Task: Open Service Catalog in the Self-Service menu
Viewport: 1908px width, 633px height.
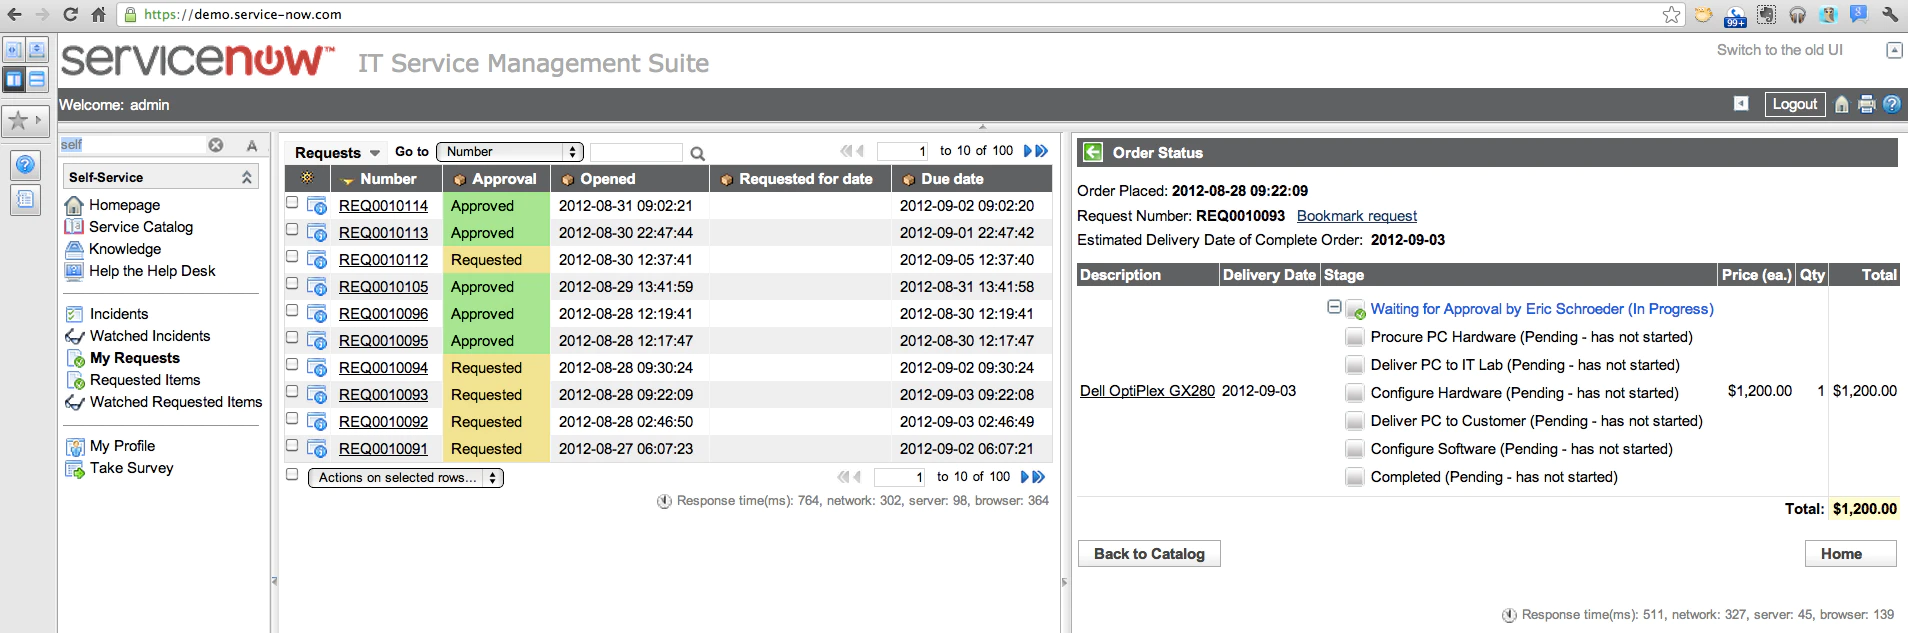Action: 141,227
